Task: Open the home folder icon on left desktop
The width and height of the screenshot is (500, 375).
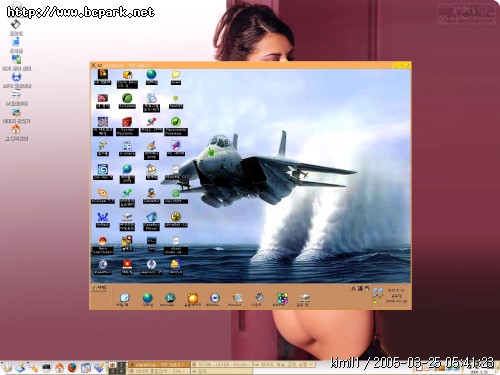Action: point(16,129)
